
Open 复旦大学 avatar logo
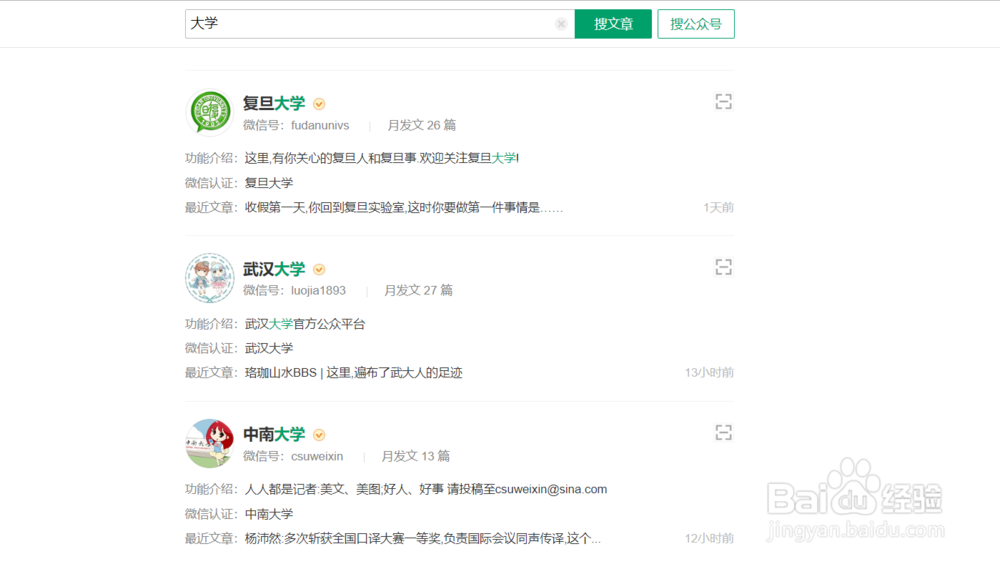[210, 112]
